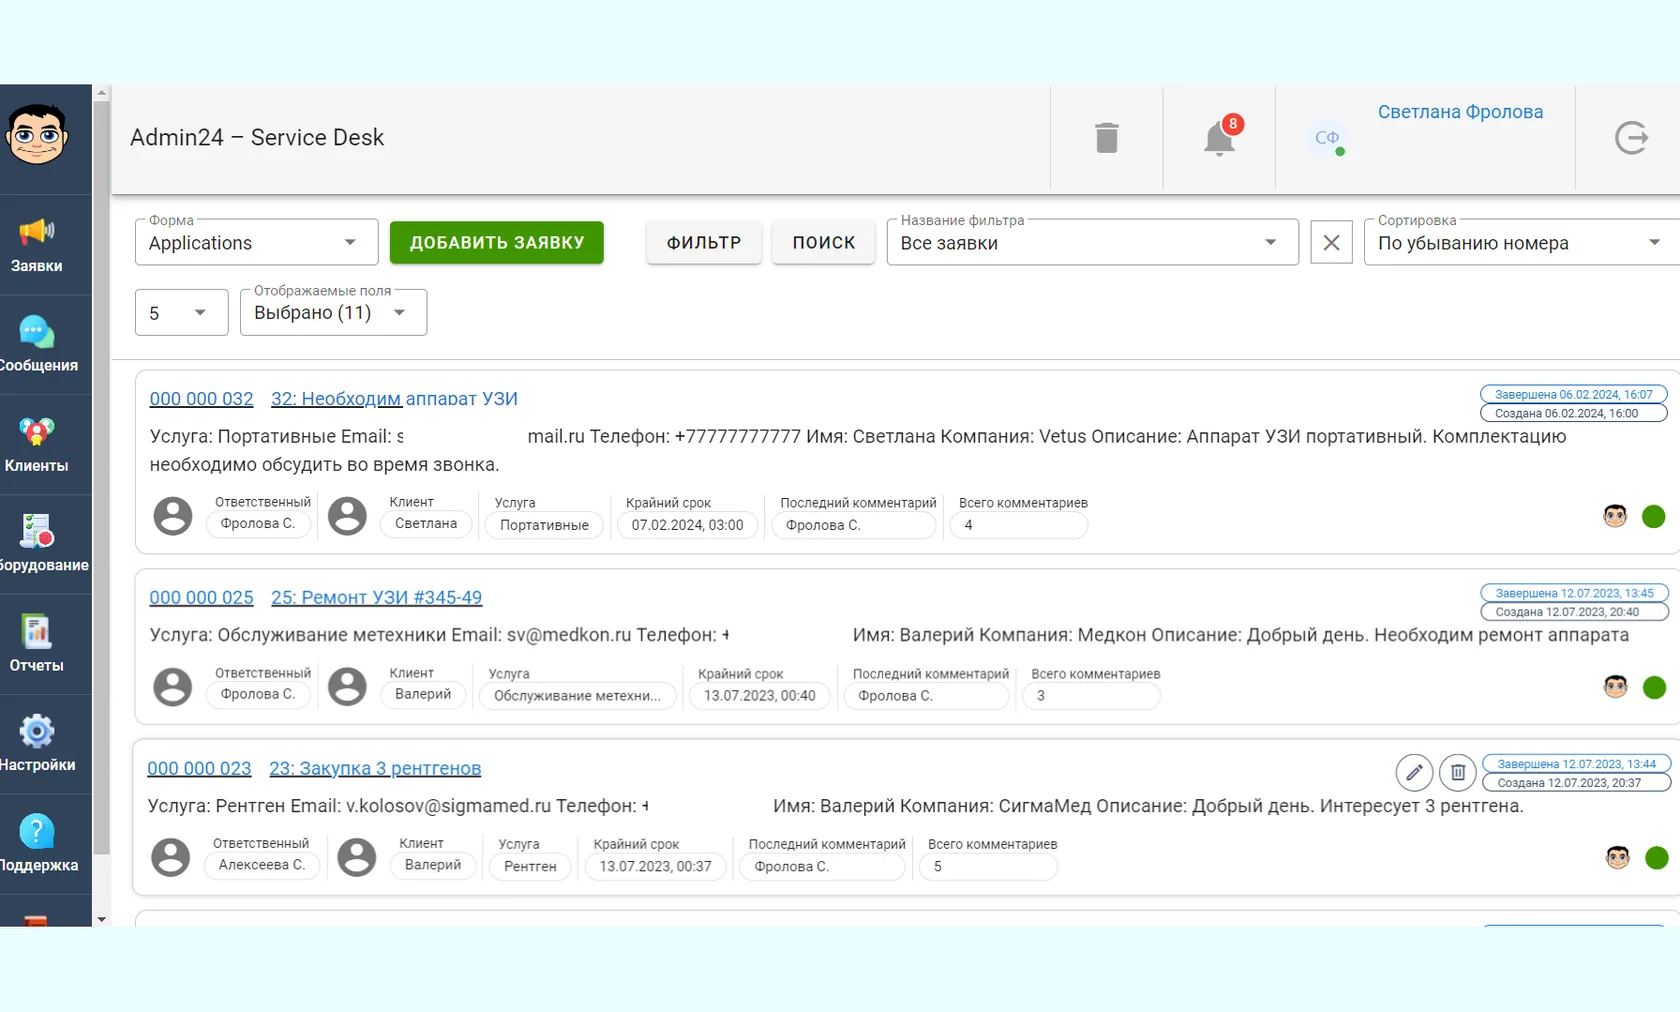The height and width of the screenshot is (1012, 1680).
Task: Open Название фильтра Все заявки dropdown
Action: (x=1093, y=242)
